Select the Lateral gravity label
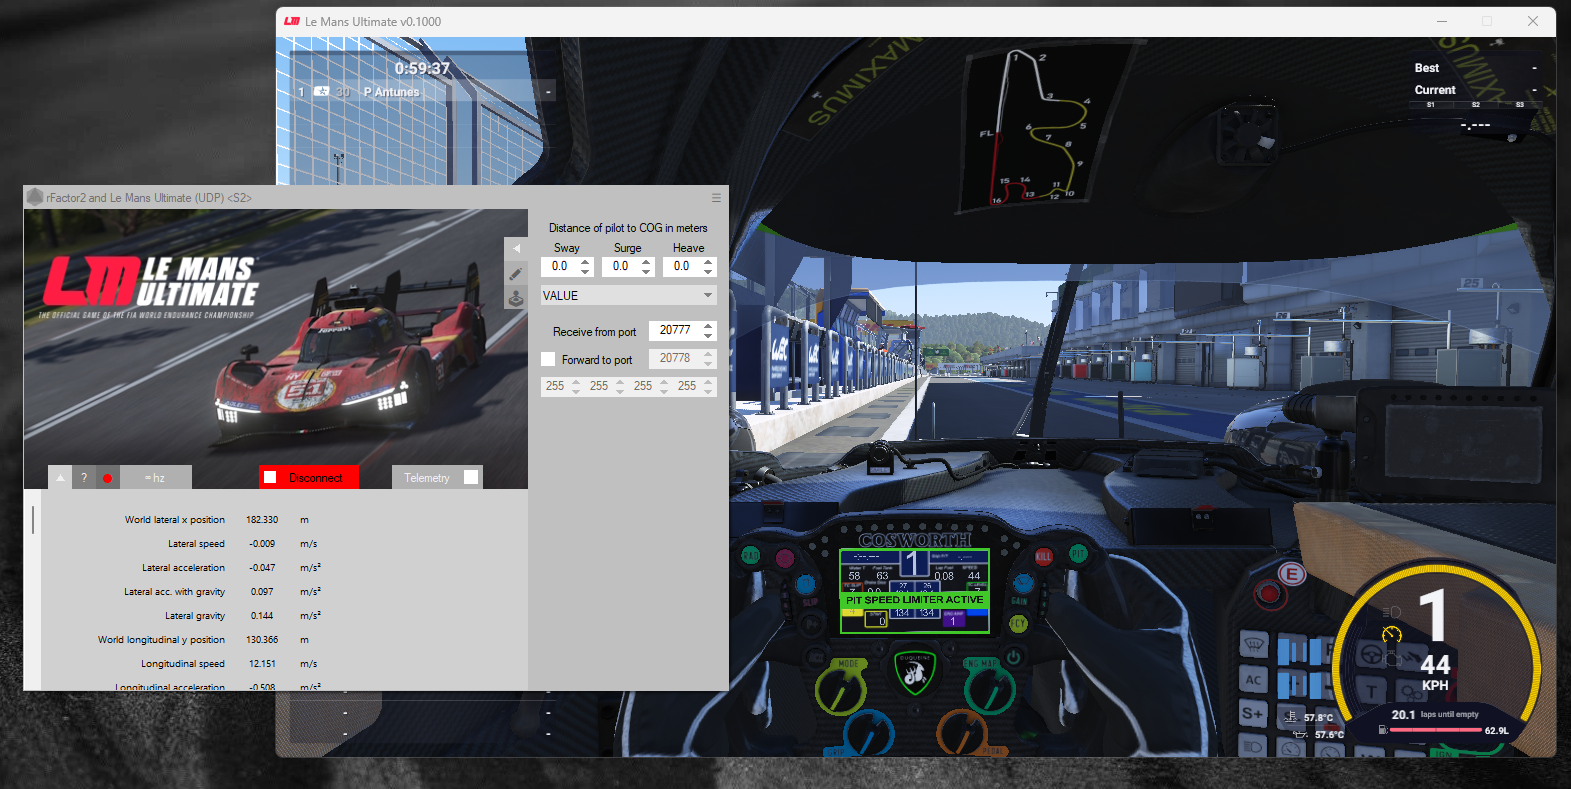Screen dimensions: 1571x789 point(195,616)
